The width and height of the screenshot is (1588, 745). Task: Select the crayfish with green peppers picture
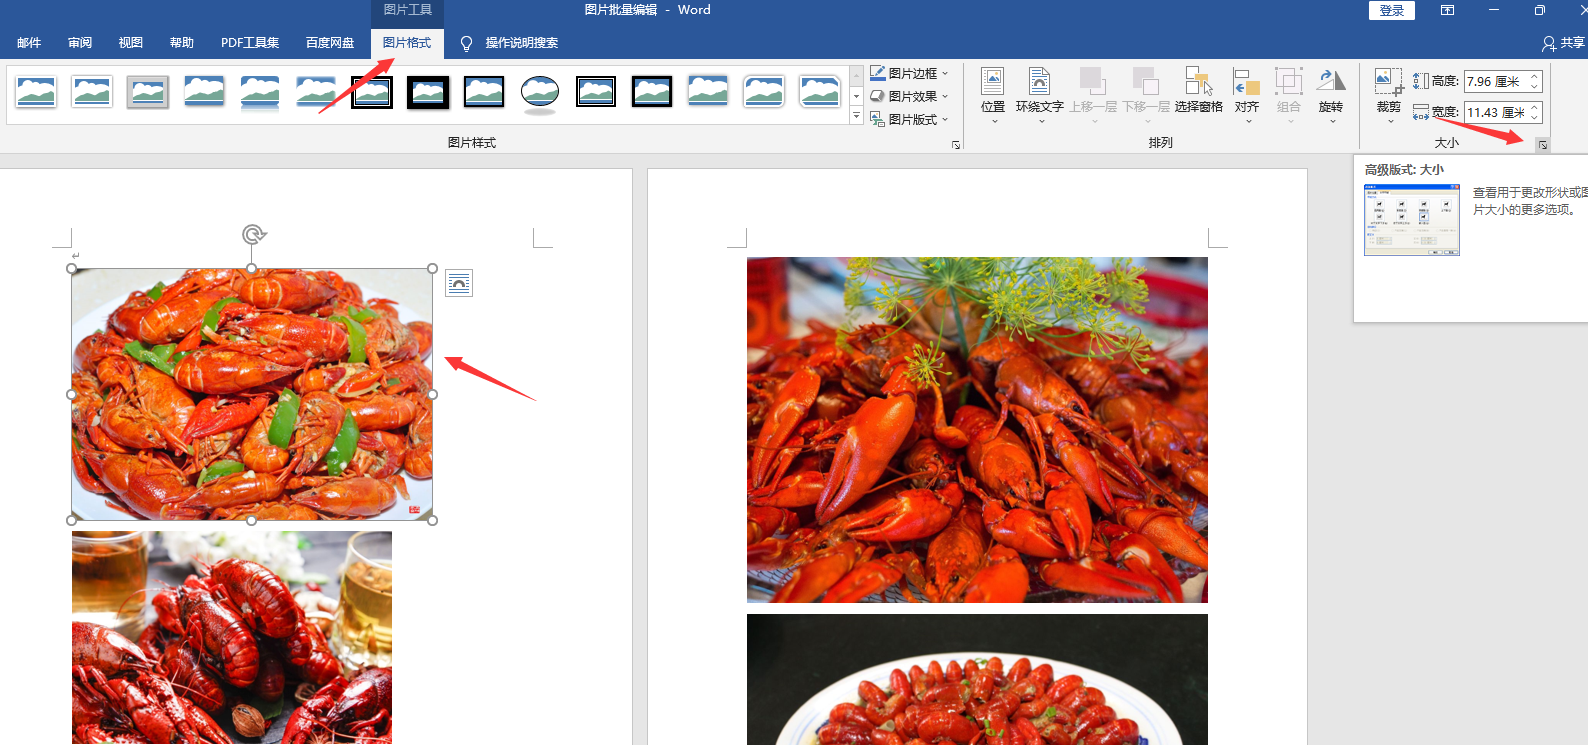[252, 394]
